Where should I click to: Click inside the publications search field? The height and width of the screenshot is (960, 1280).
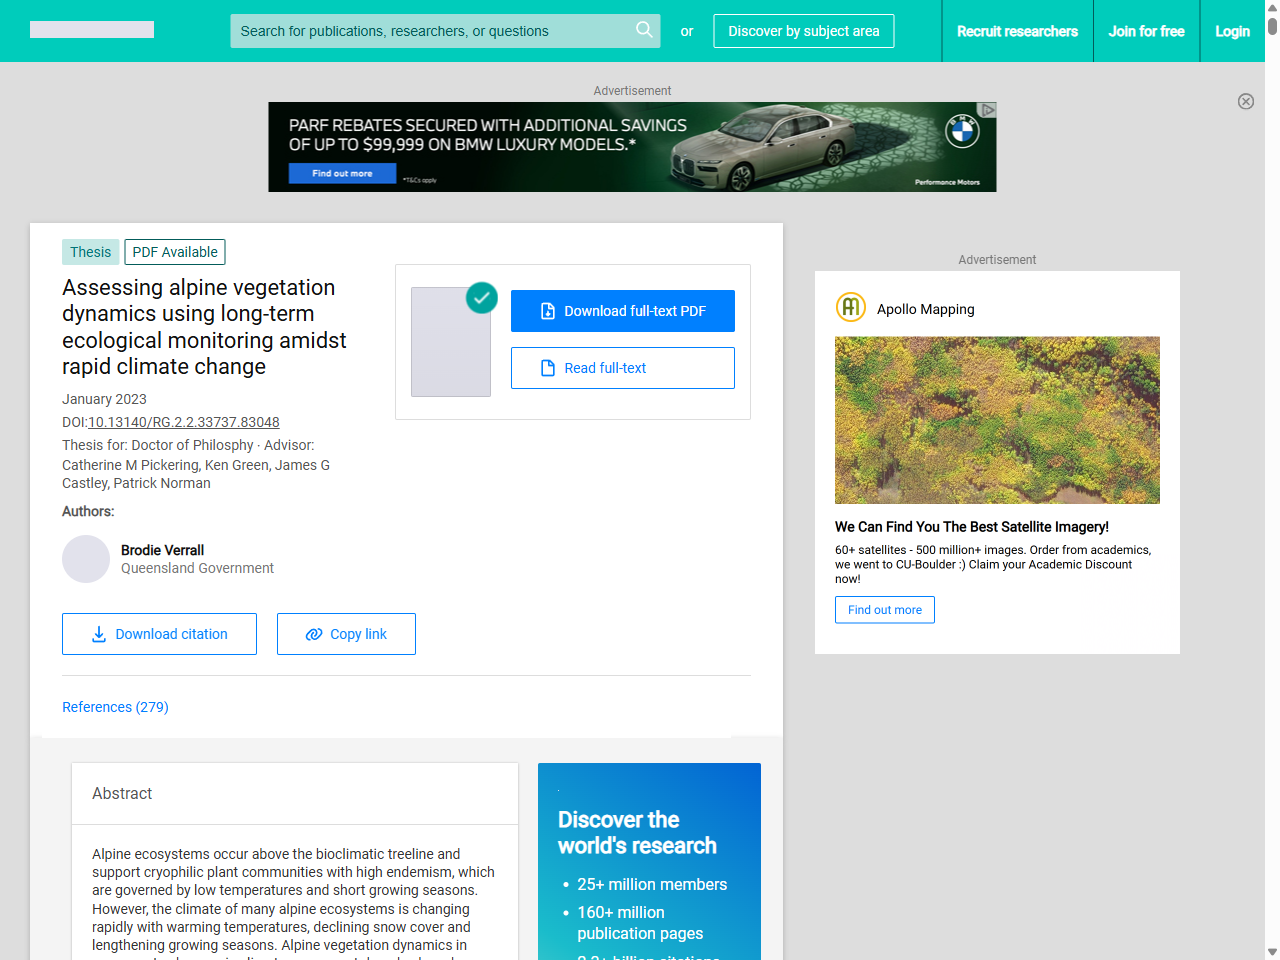click(x=430, y=31)
